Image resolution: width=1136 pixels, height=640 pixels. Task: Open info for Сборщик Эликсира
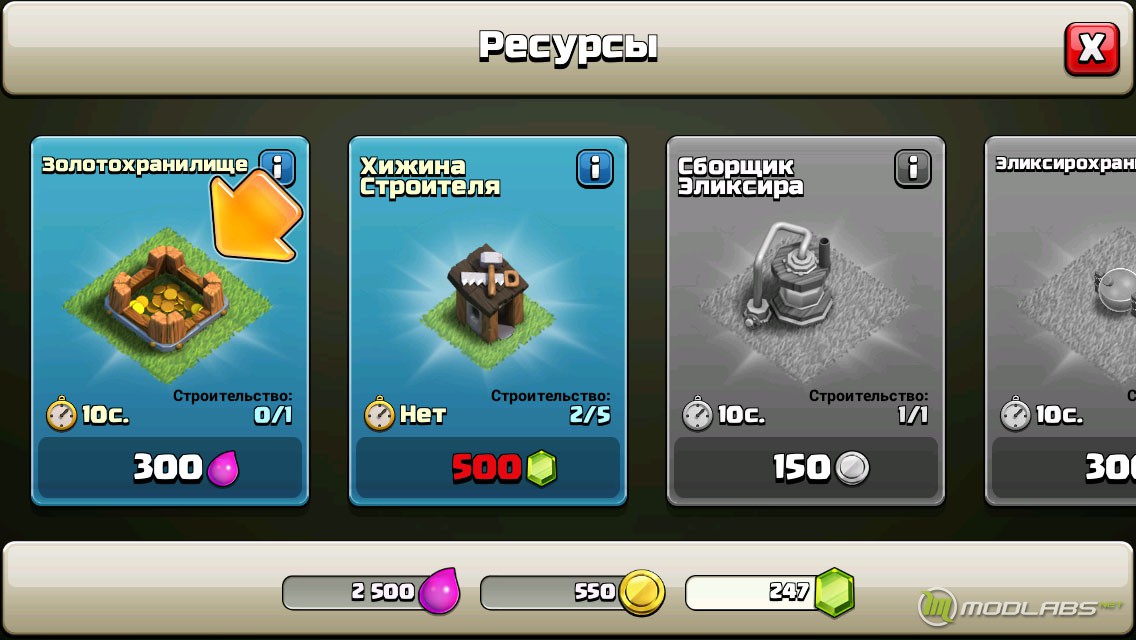click(912, 168)
